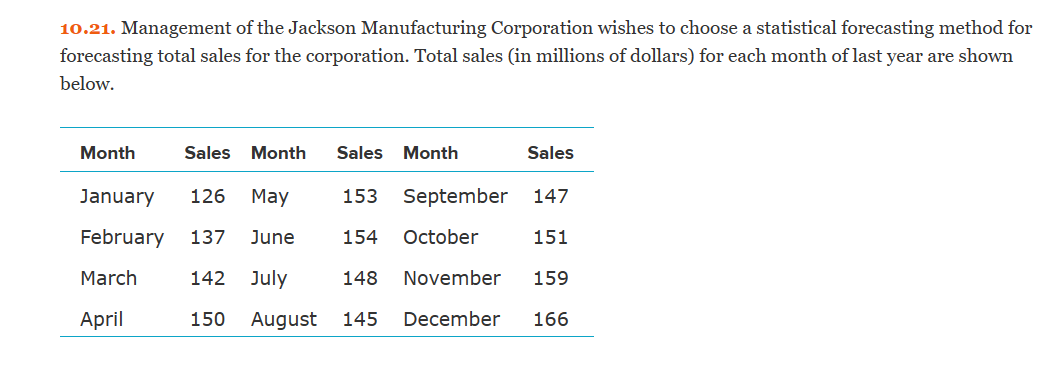
Task: Click the first Month column header
Action: click(107, 153)
